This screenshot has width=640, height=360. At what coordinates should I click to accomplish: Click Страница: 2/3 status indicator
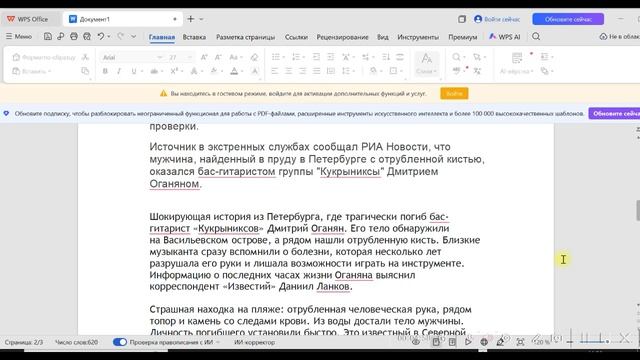(24, 342)
